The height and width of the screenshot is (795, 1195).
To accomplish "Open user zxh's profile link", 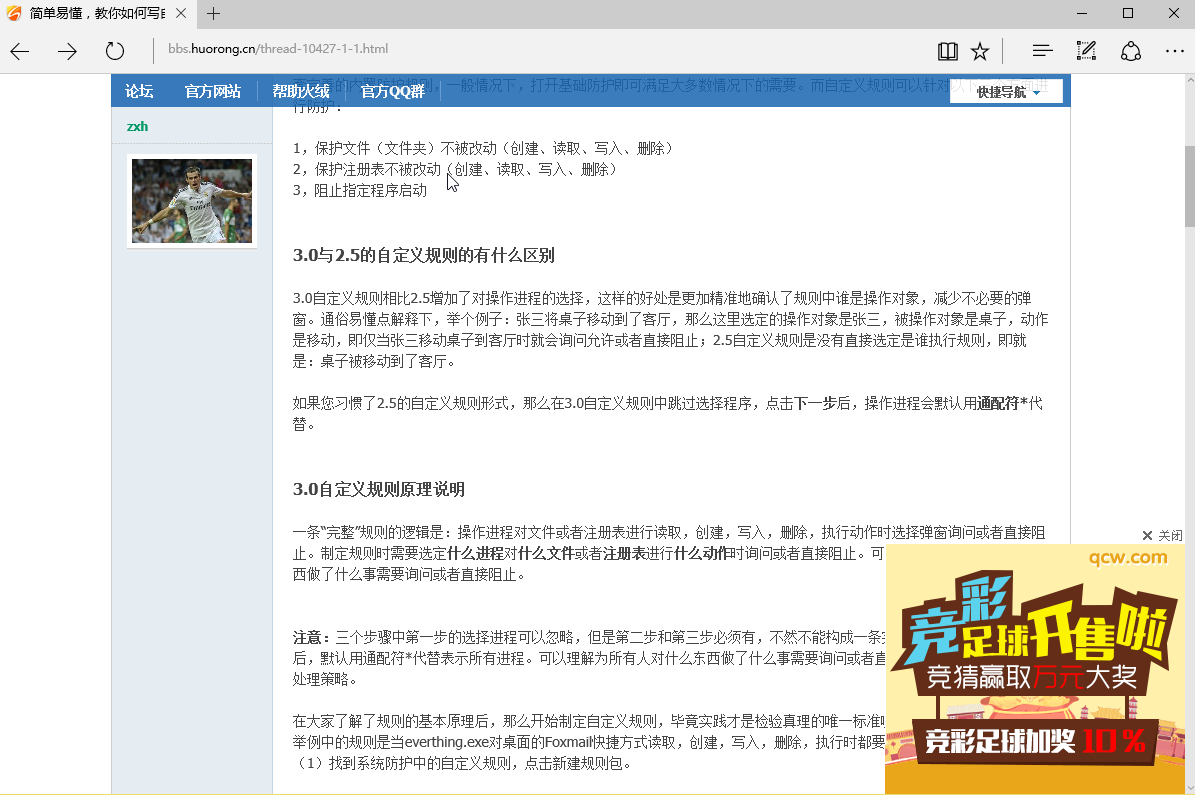I will 137,126.
